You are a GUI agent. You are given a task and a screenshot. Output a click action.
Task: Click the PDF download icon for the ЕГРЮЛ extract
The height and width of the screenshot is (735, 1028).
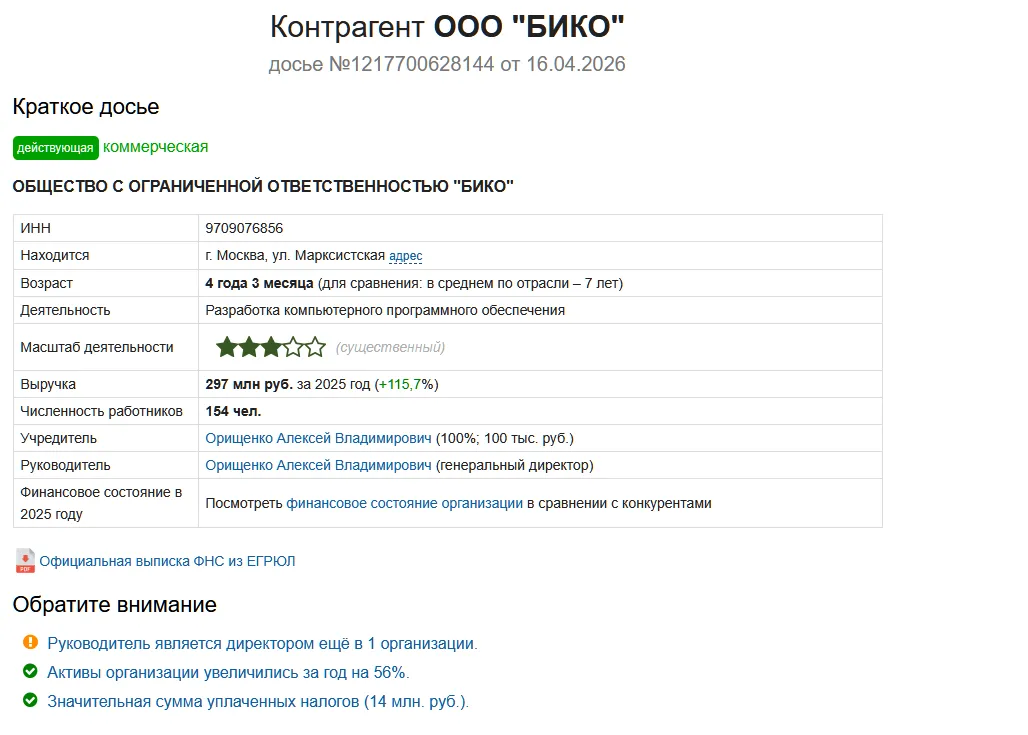[25, 561]
